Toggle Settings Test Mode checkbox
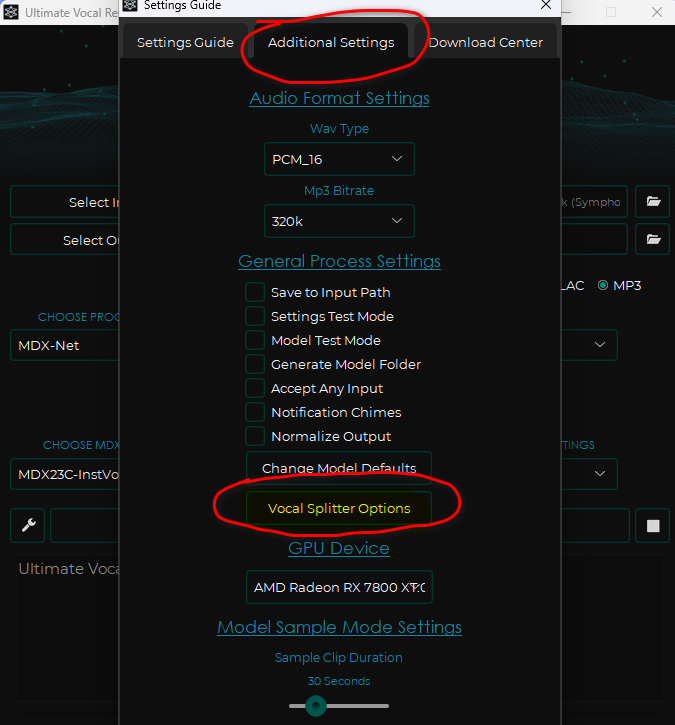675x725 pixels. (255, 316)
